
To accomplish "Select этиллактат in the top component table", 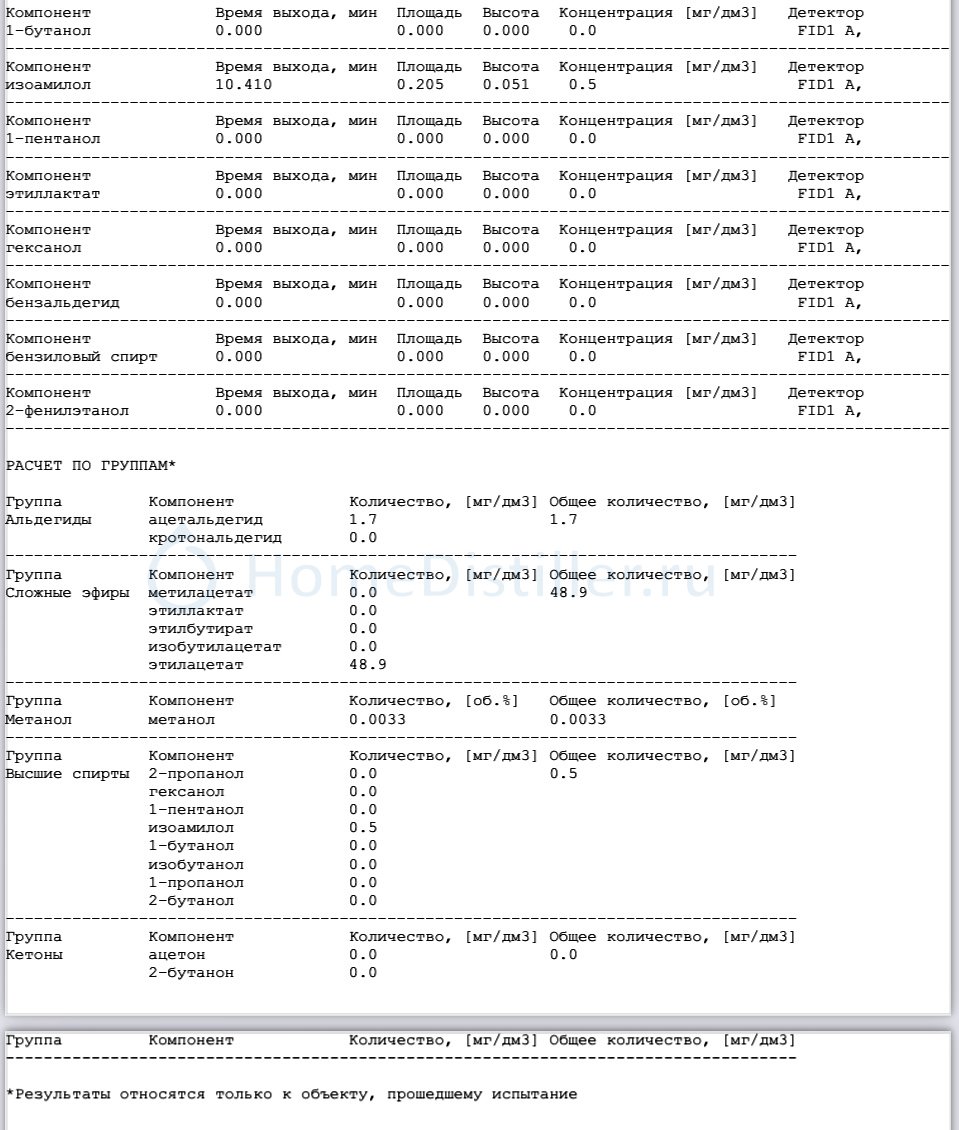I will coord(53,194).
